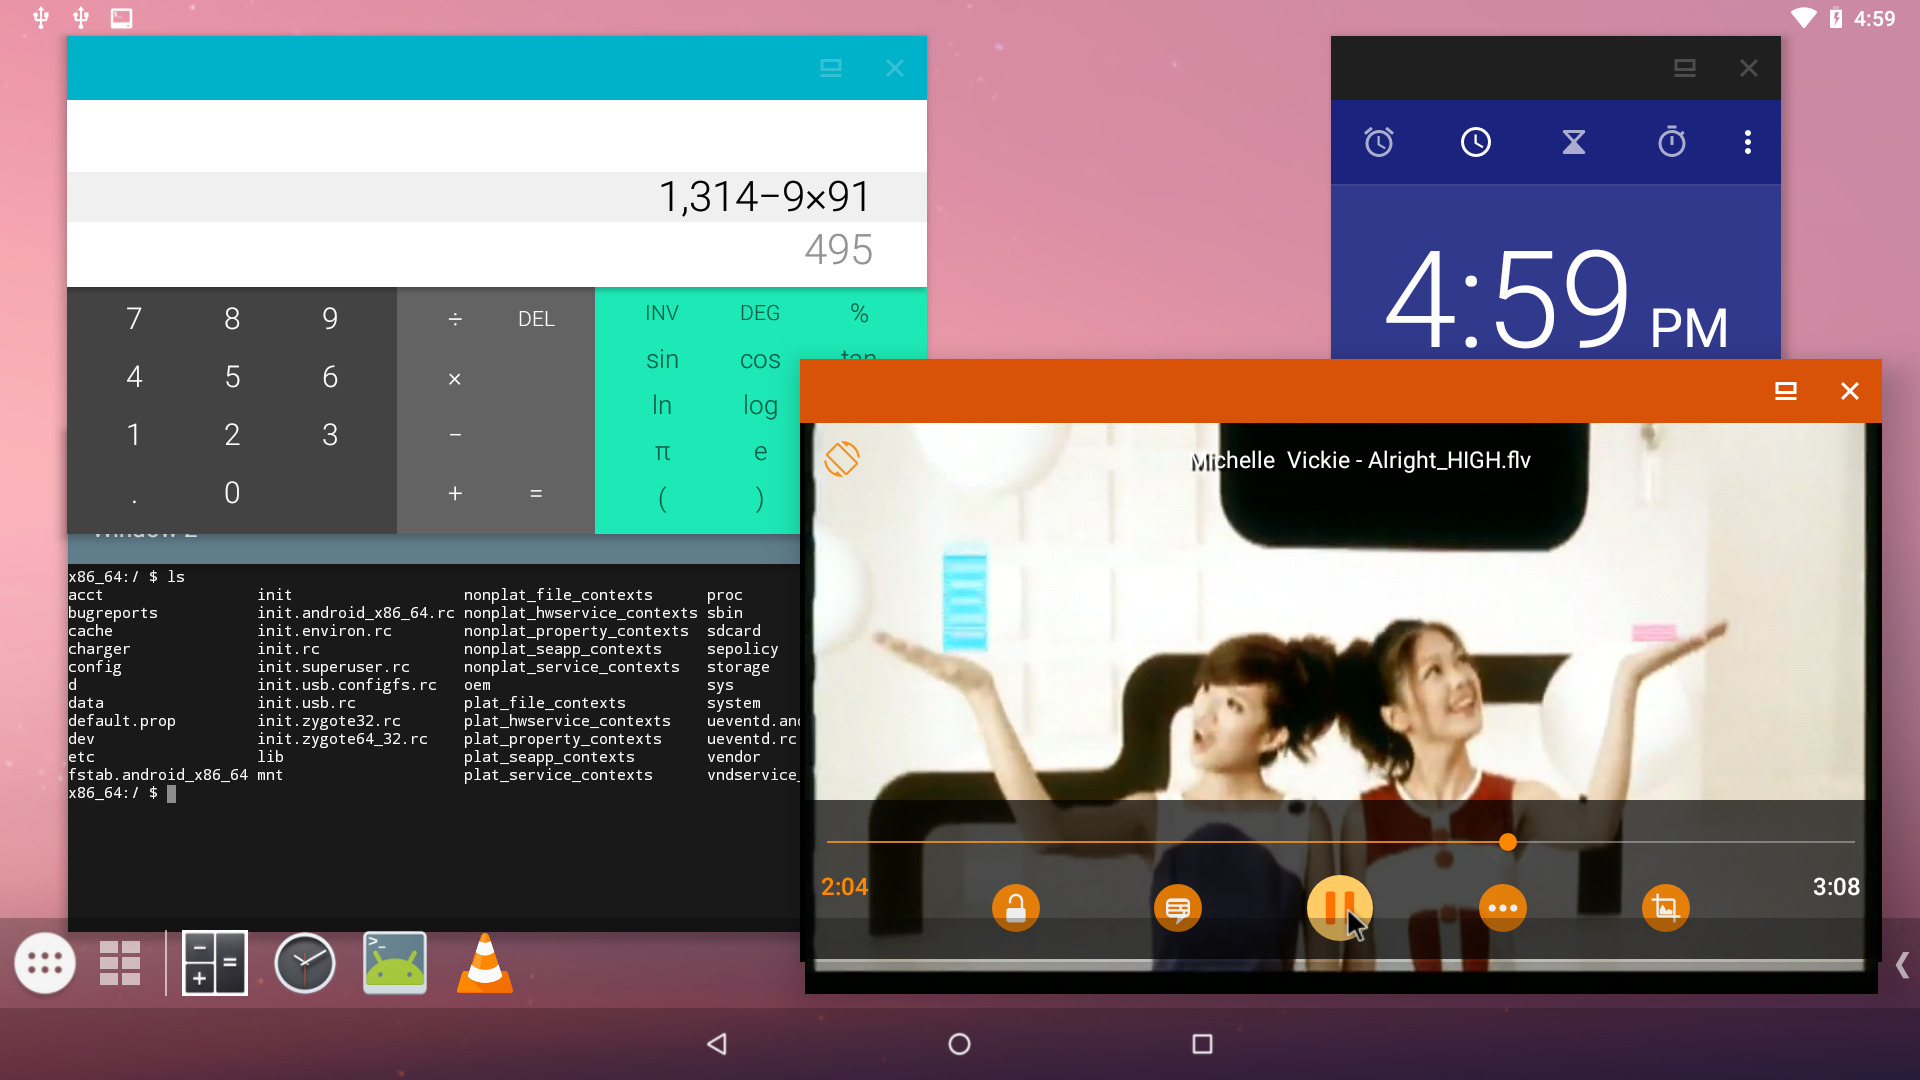Image resolution: width=1920 pixels, height=1080 pixels.
Task: Click the screen rotation icon in VLC player
Action: 842,459
